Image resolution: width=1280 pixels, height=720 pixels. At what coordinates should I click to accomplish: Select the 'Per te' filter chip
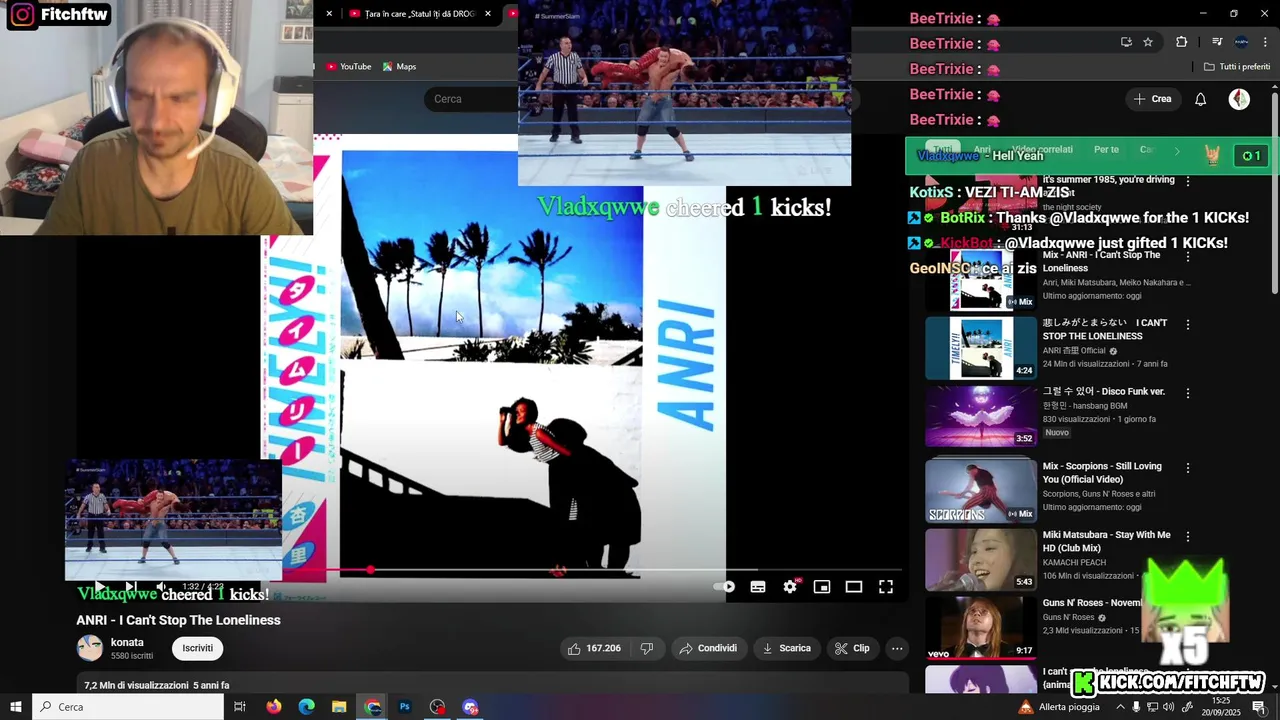(x=1106, y=150)
